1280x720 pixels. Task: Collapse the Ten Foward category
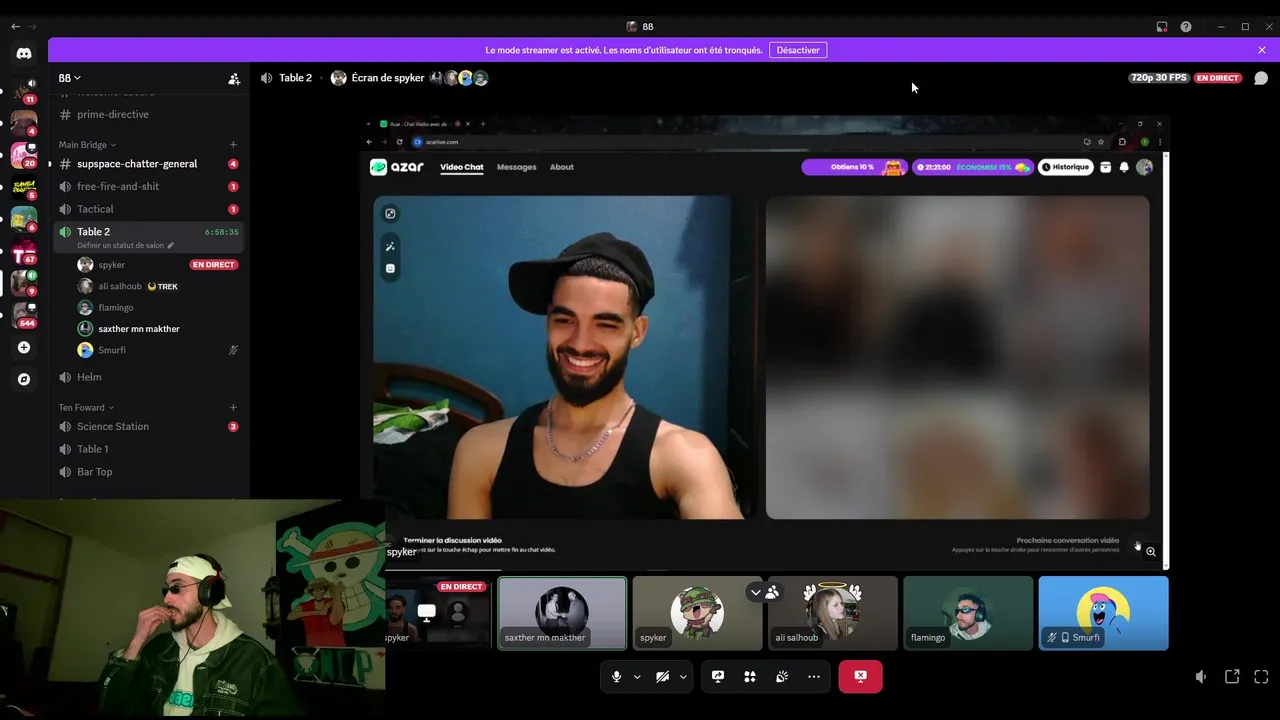(86, 407)
